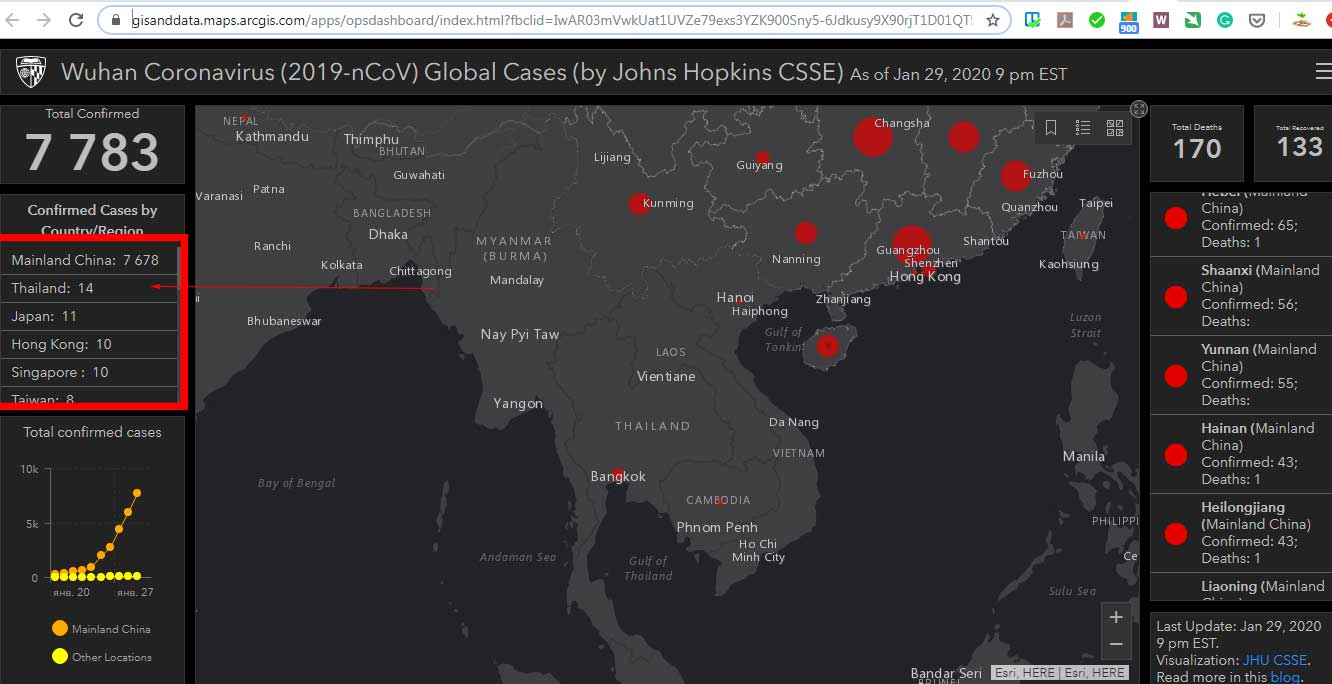Open the red PDF extension icon

point(1065,20)
